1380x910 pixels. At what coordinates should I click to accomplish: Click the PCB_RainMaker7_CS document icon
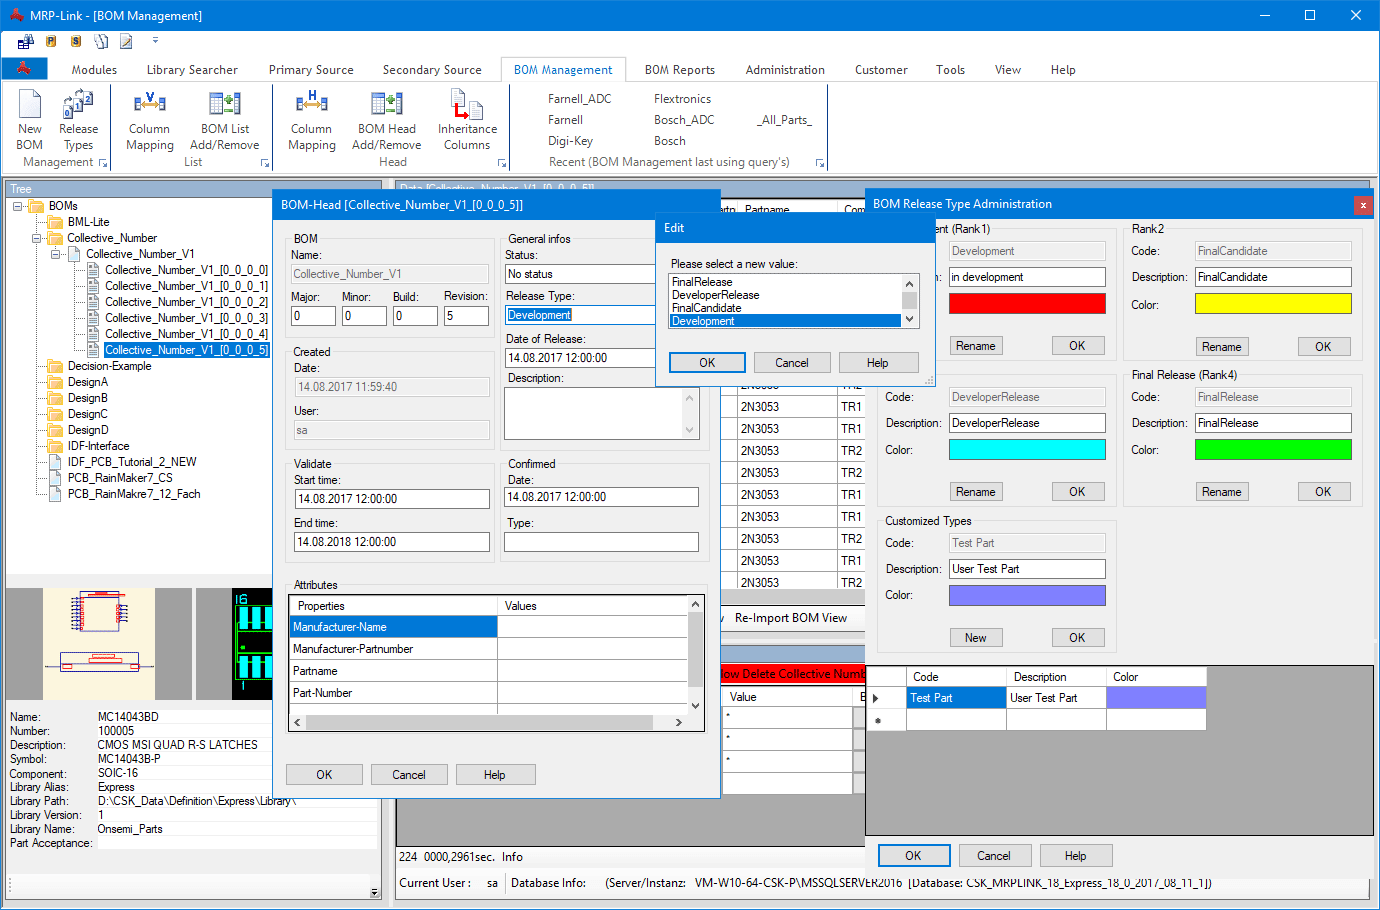56,478
